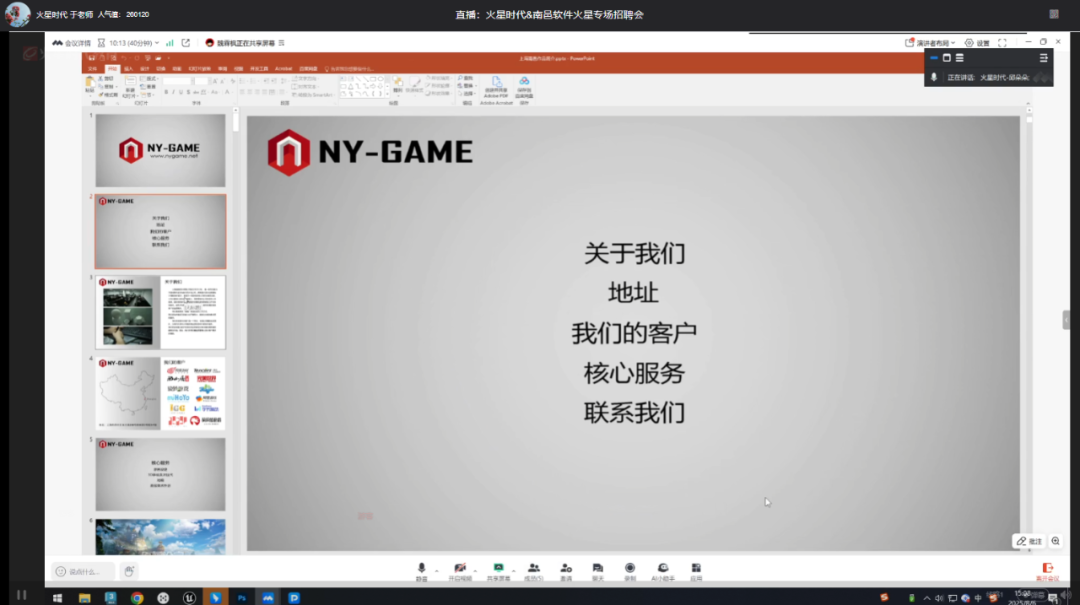Open the meeting members list
Image resolution: width=1080 pixels, height=605 pixels.
[x=534, y=571]
